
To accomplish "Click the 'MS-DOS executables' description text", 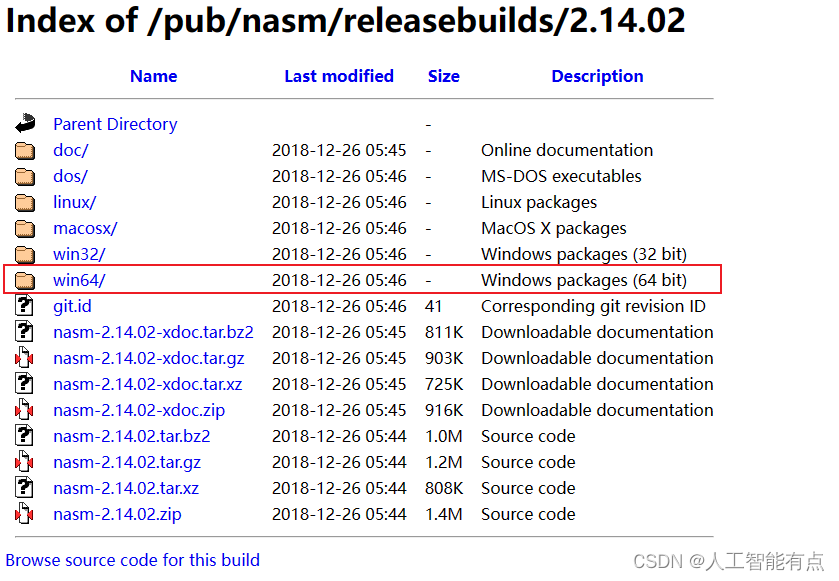I will [561, 176].
